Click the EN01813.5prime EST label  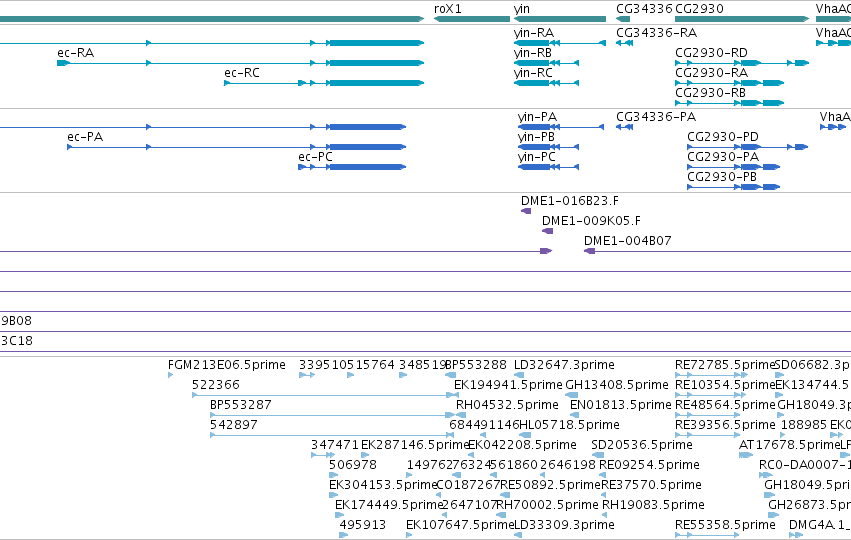coord(621,405)
